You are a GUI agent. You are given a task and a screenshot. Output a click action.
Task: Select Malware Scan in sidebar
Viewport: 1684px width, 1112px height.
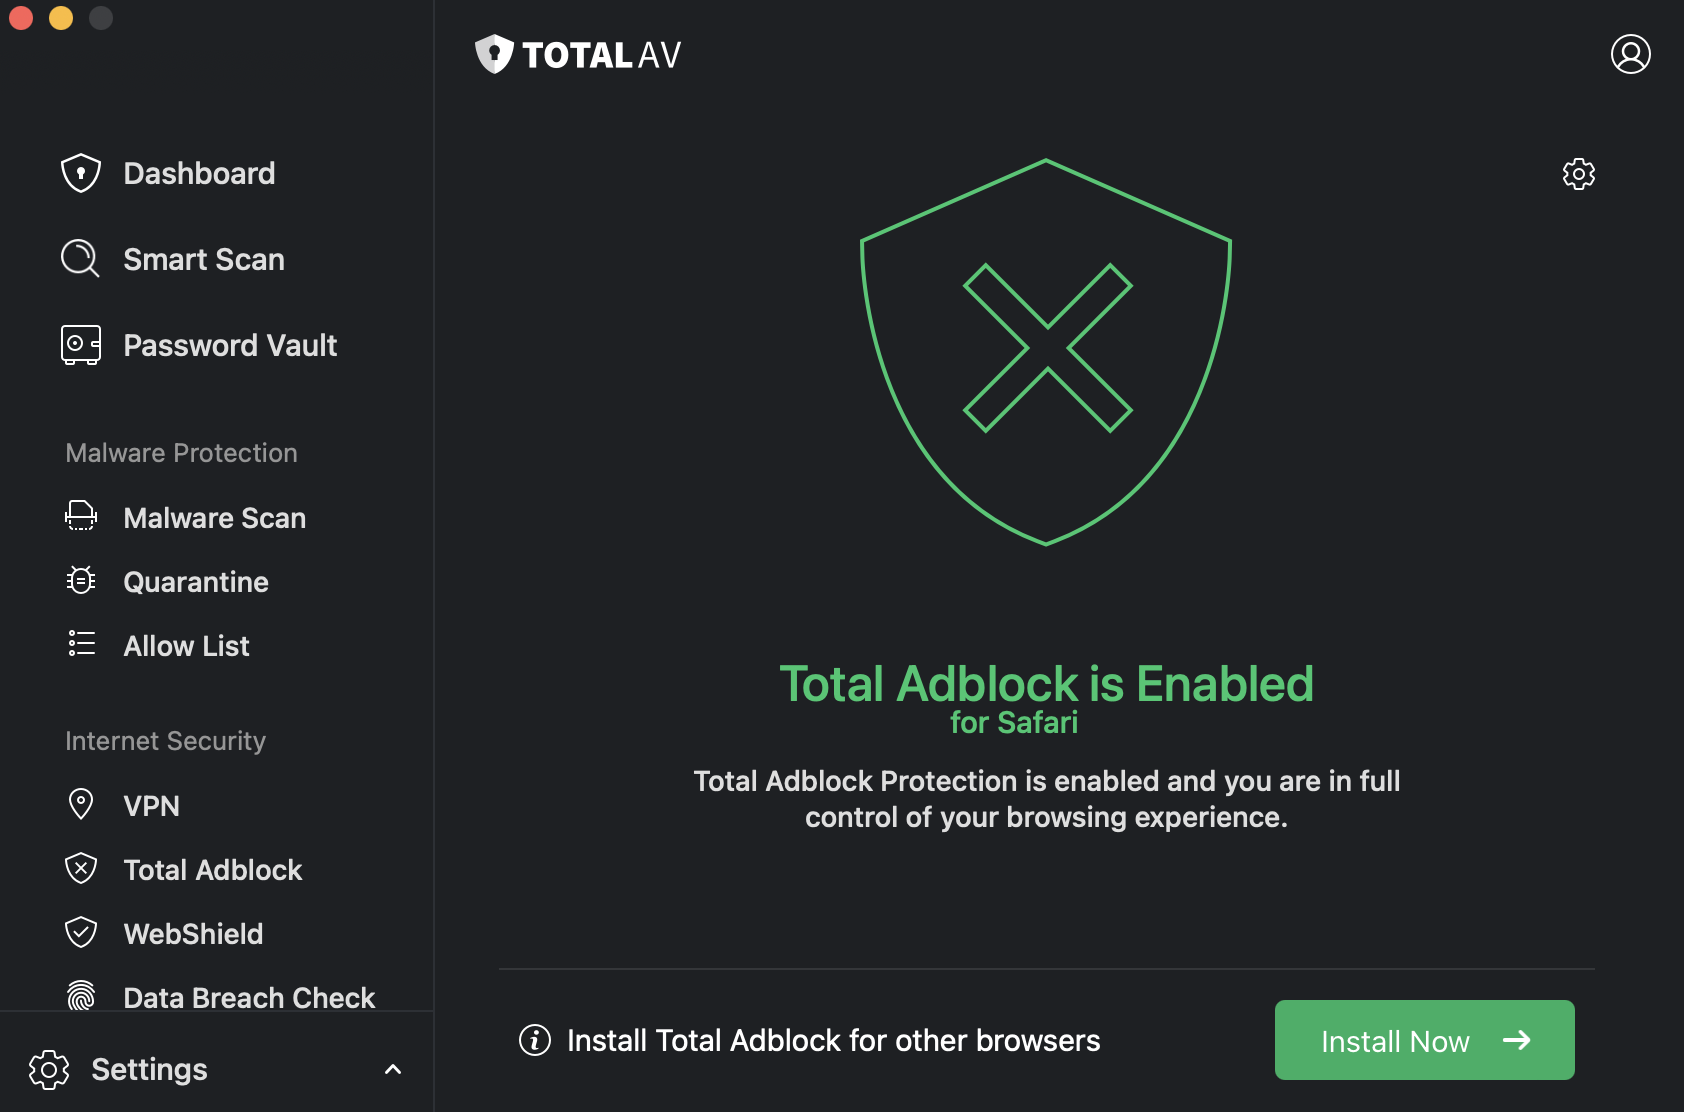(214, 517)
